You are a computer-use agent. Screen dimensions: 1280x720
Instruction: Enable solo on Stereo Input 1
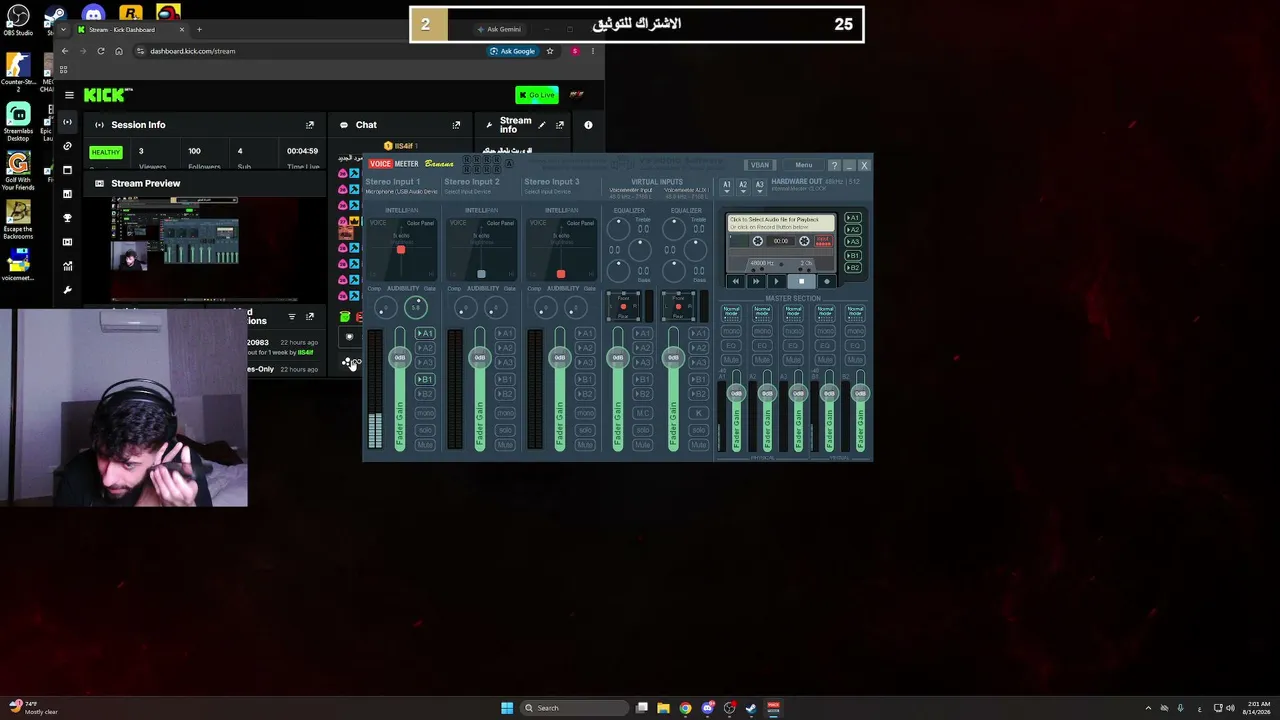425,429
